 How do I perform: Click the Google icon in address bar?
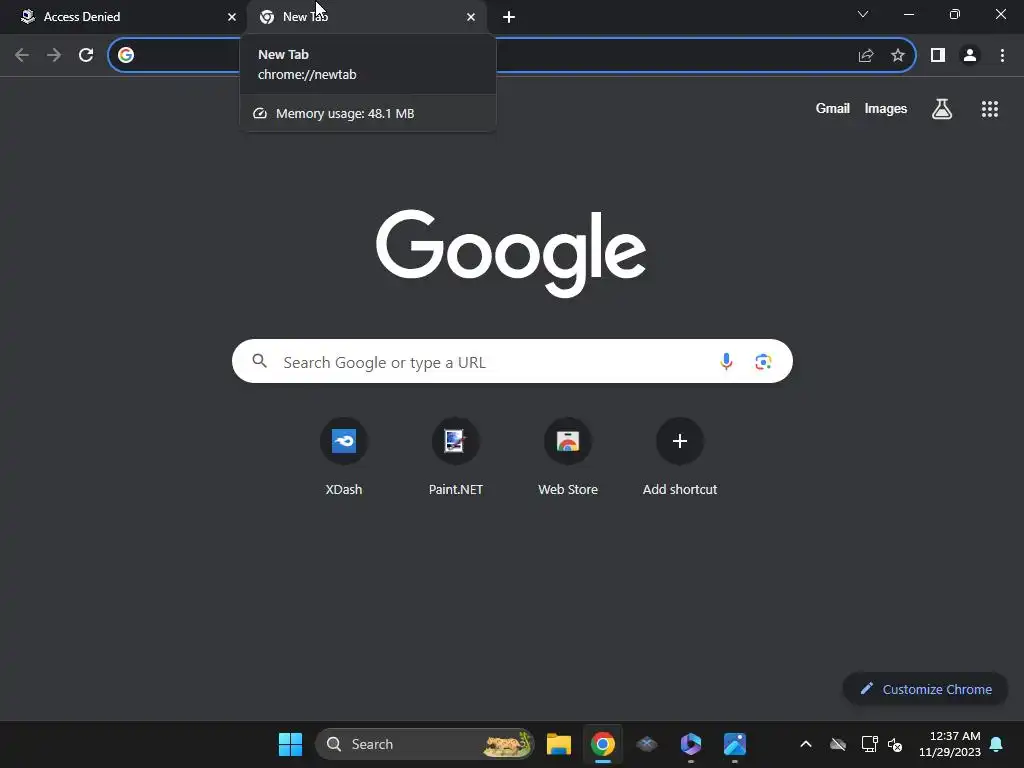(x=126, y=55)
